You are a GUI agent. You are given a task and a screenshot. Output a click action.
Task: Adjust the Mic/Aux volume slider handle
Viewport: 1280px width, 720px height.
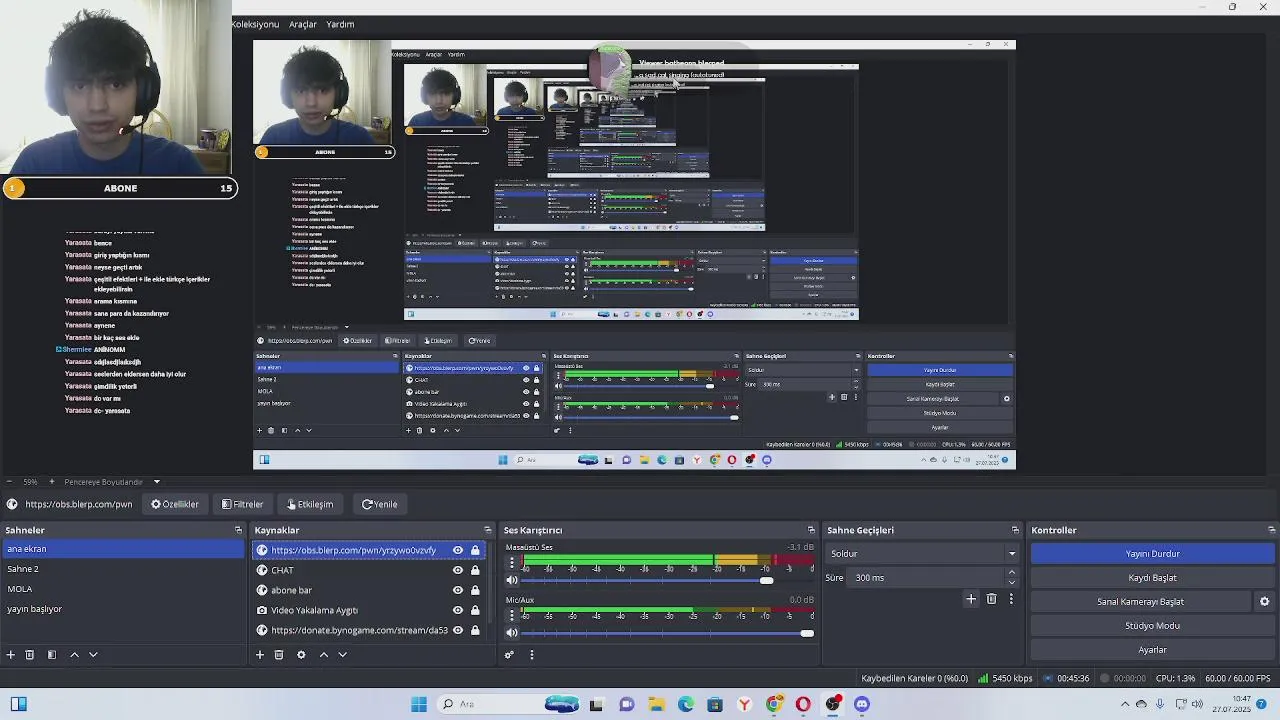coord(807,633)
